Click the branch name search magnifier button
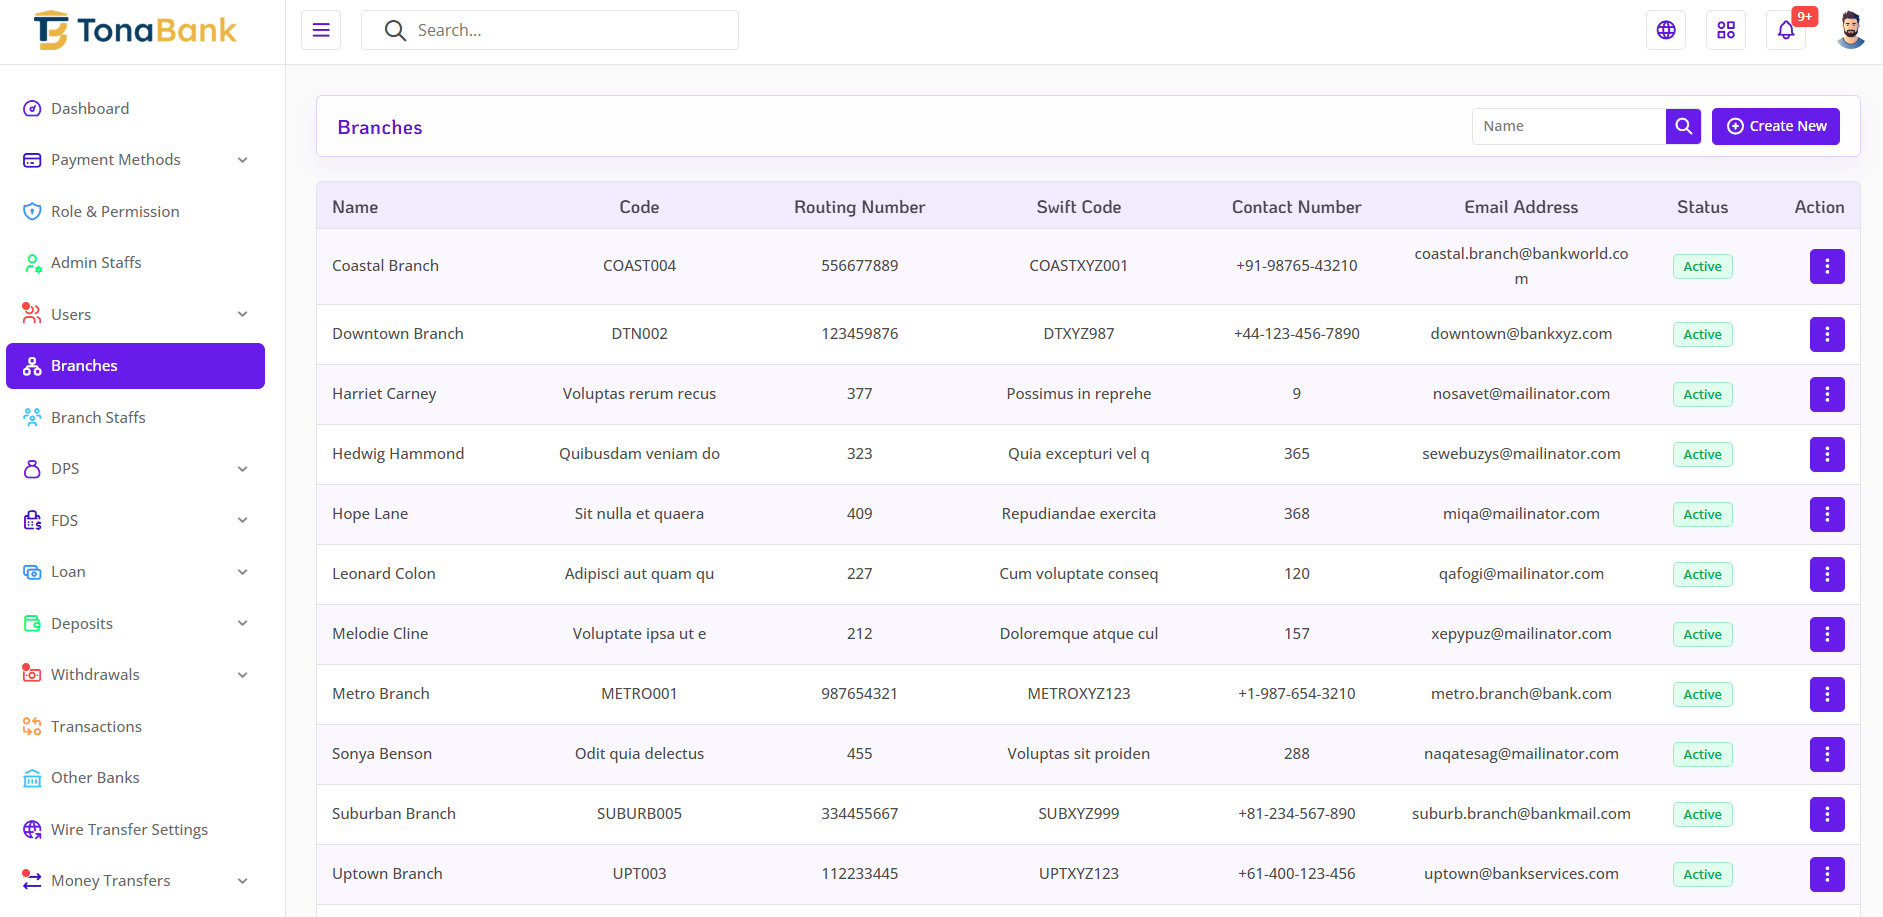Viewport: 1883px width, 917px height. coord(1683,126)
